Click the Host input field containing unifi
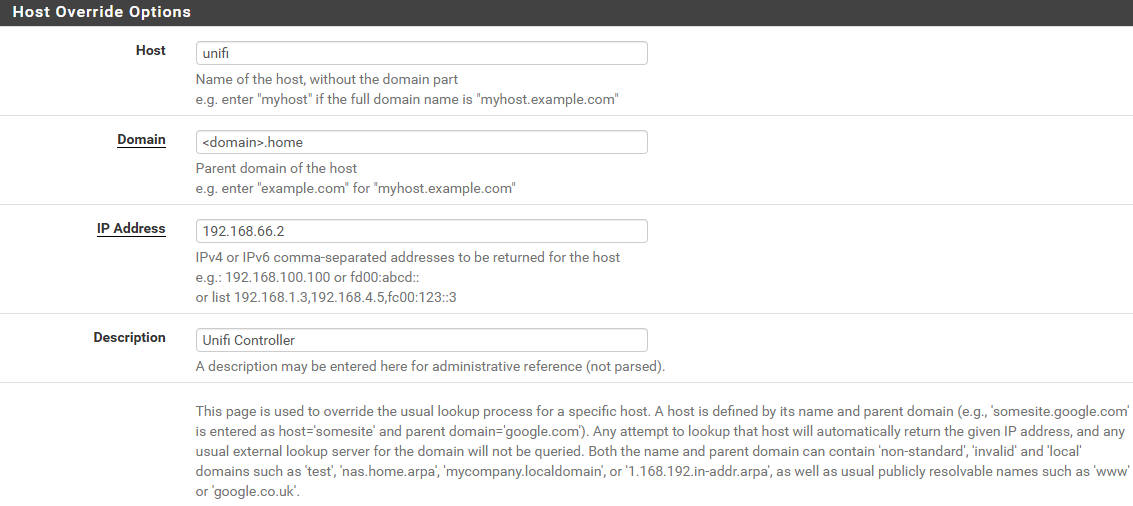1133x506 pixels. [x=421, y=53]
